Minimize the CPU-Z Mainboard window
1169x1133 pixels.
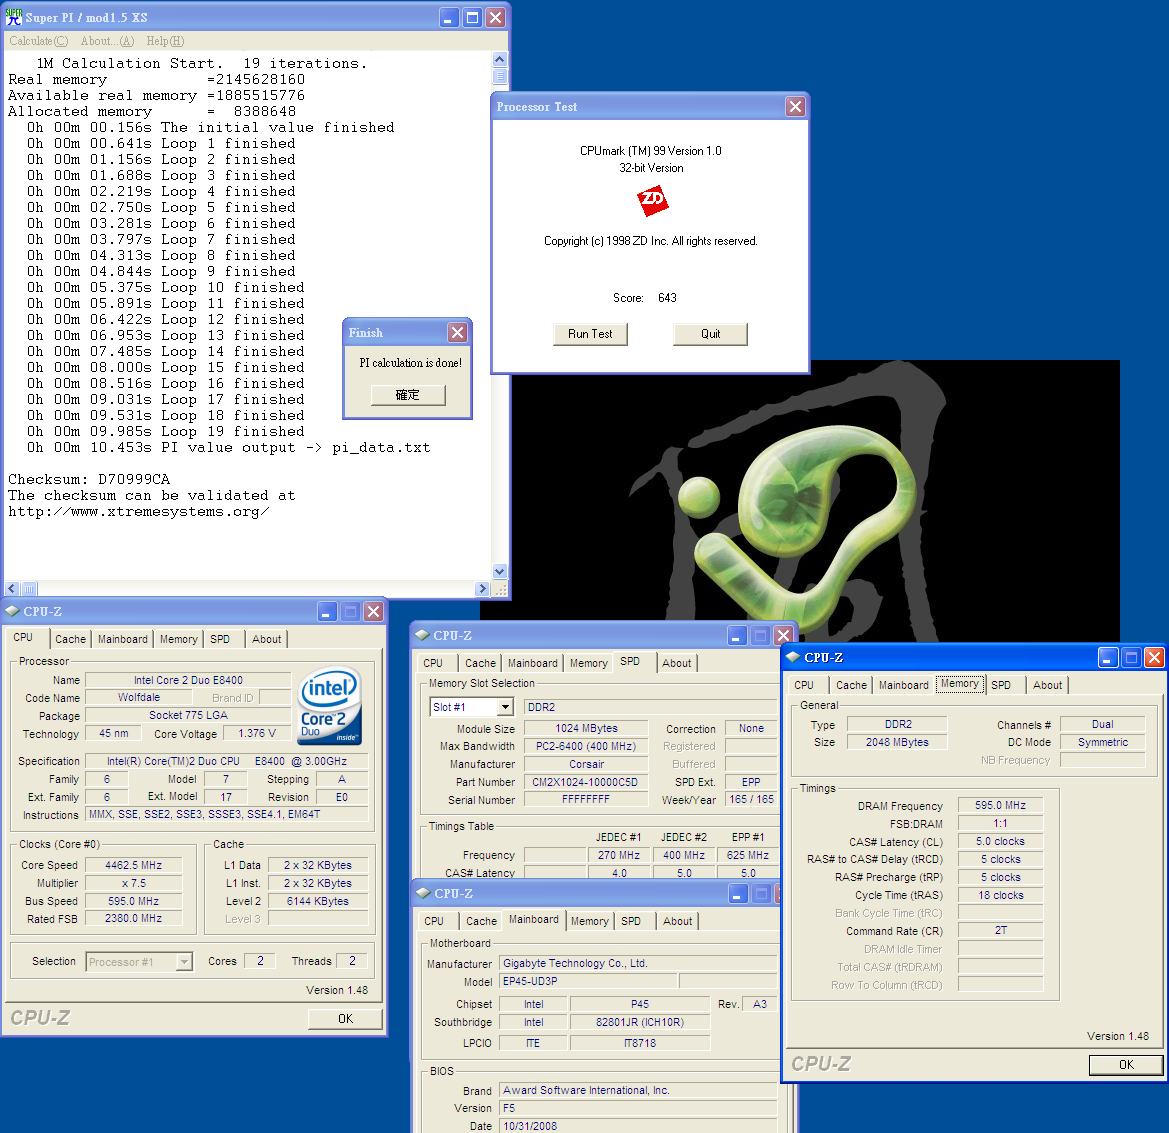tap(737, 893)
